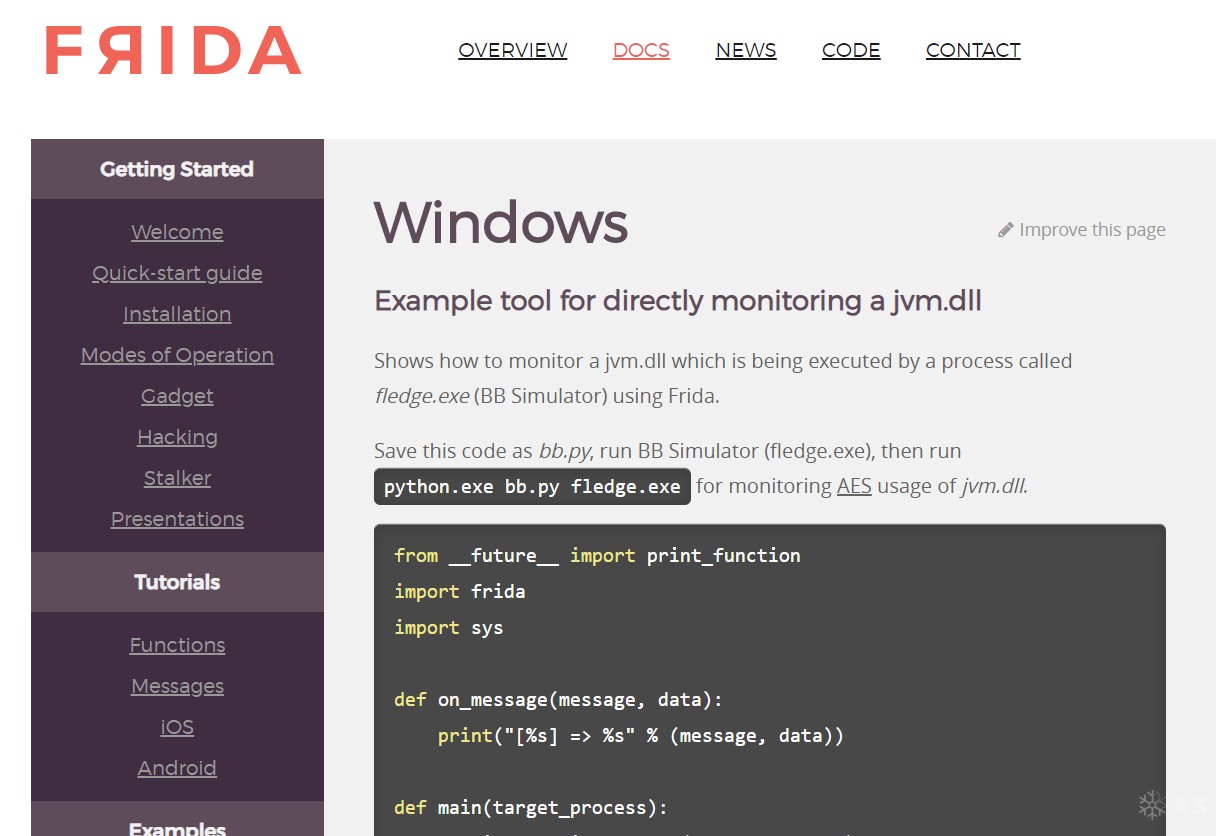
Task: Go to the Hacking page
Action: point(177,437)
